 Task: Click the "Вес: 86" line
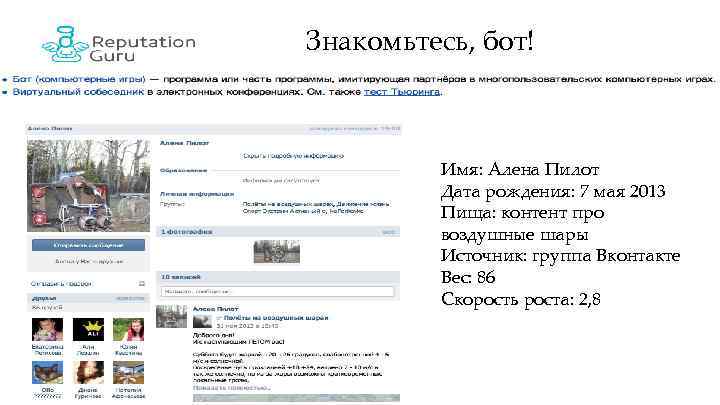tap(468, 277)
